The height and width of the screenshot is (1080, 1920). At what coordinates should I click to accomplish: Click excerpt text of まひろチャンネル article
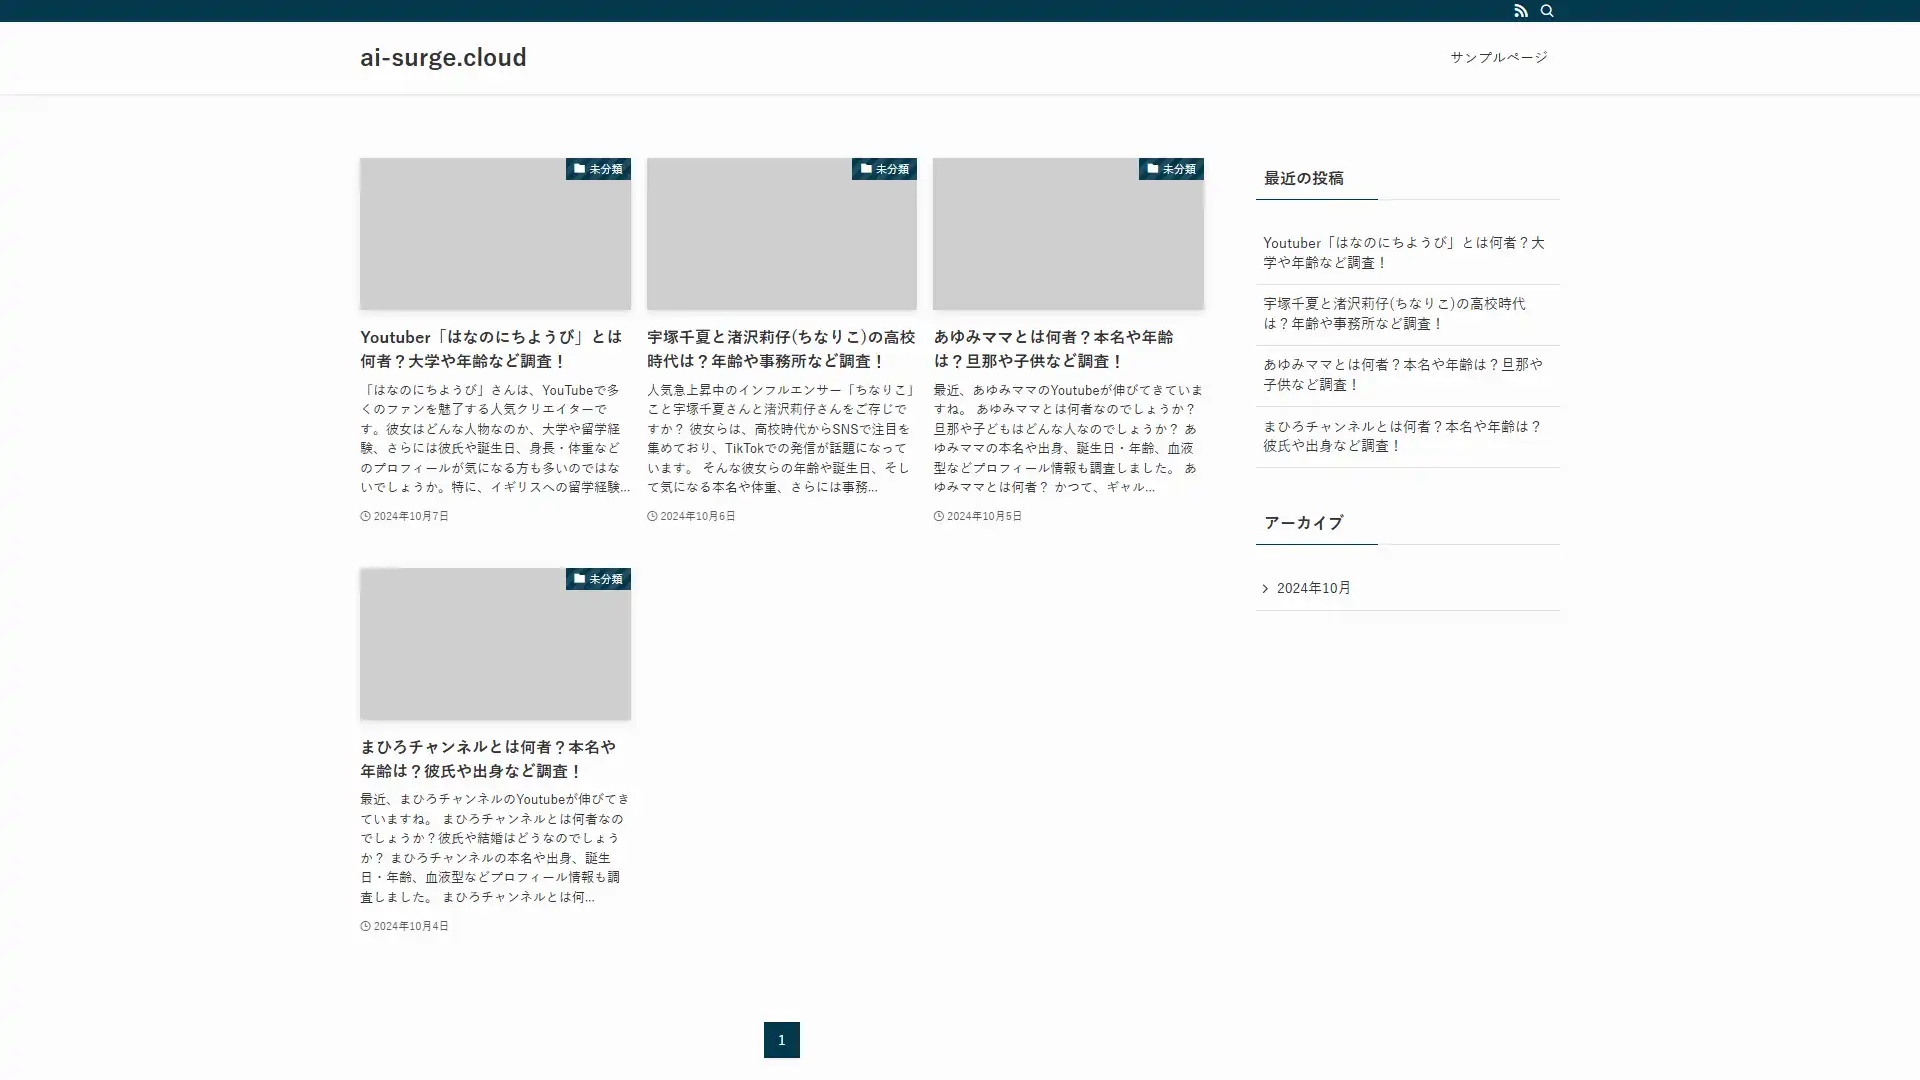(x=495, y=848)
